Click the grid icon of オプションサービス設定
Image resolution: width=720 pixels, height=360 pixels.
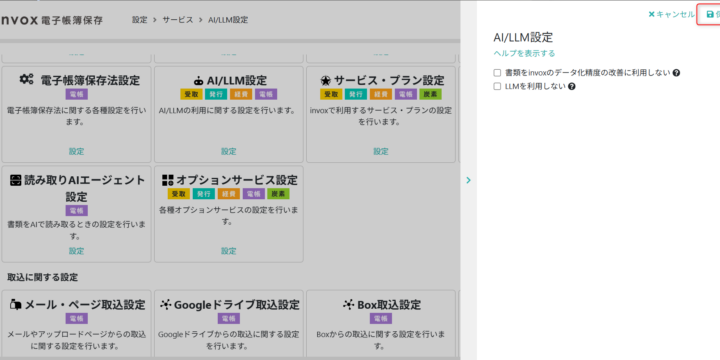[x=168, y=180]
